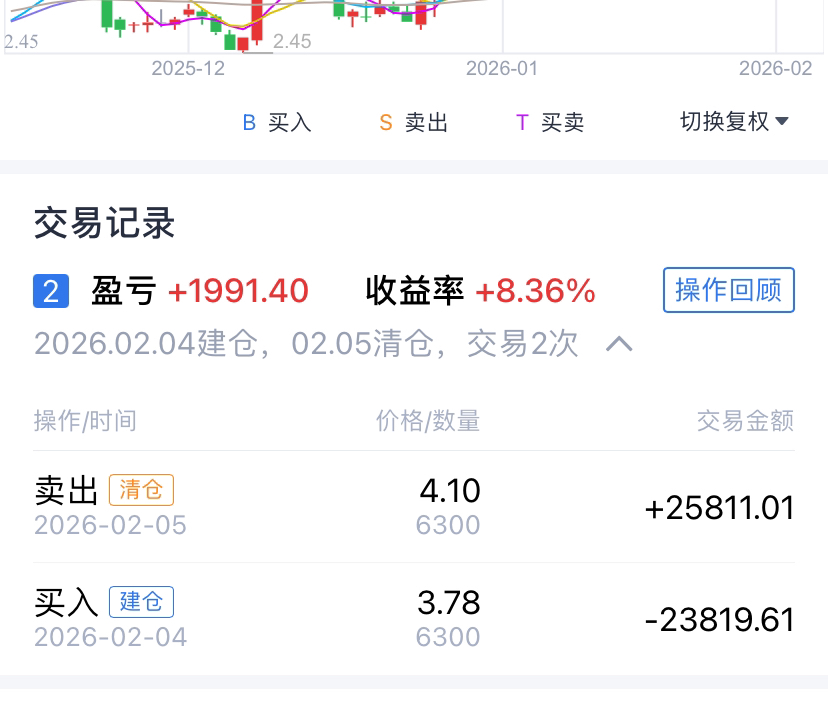The image size is (828, 706).
Task: Click the red candlestick near 2.45 label
Action: [257, 20]
